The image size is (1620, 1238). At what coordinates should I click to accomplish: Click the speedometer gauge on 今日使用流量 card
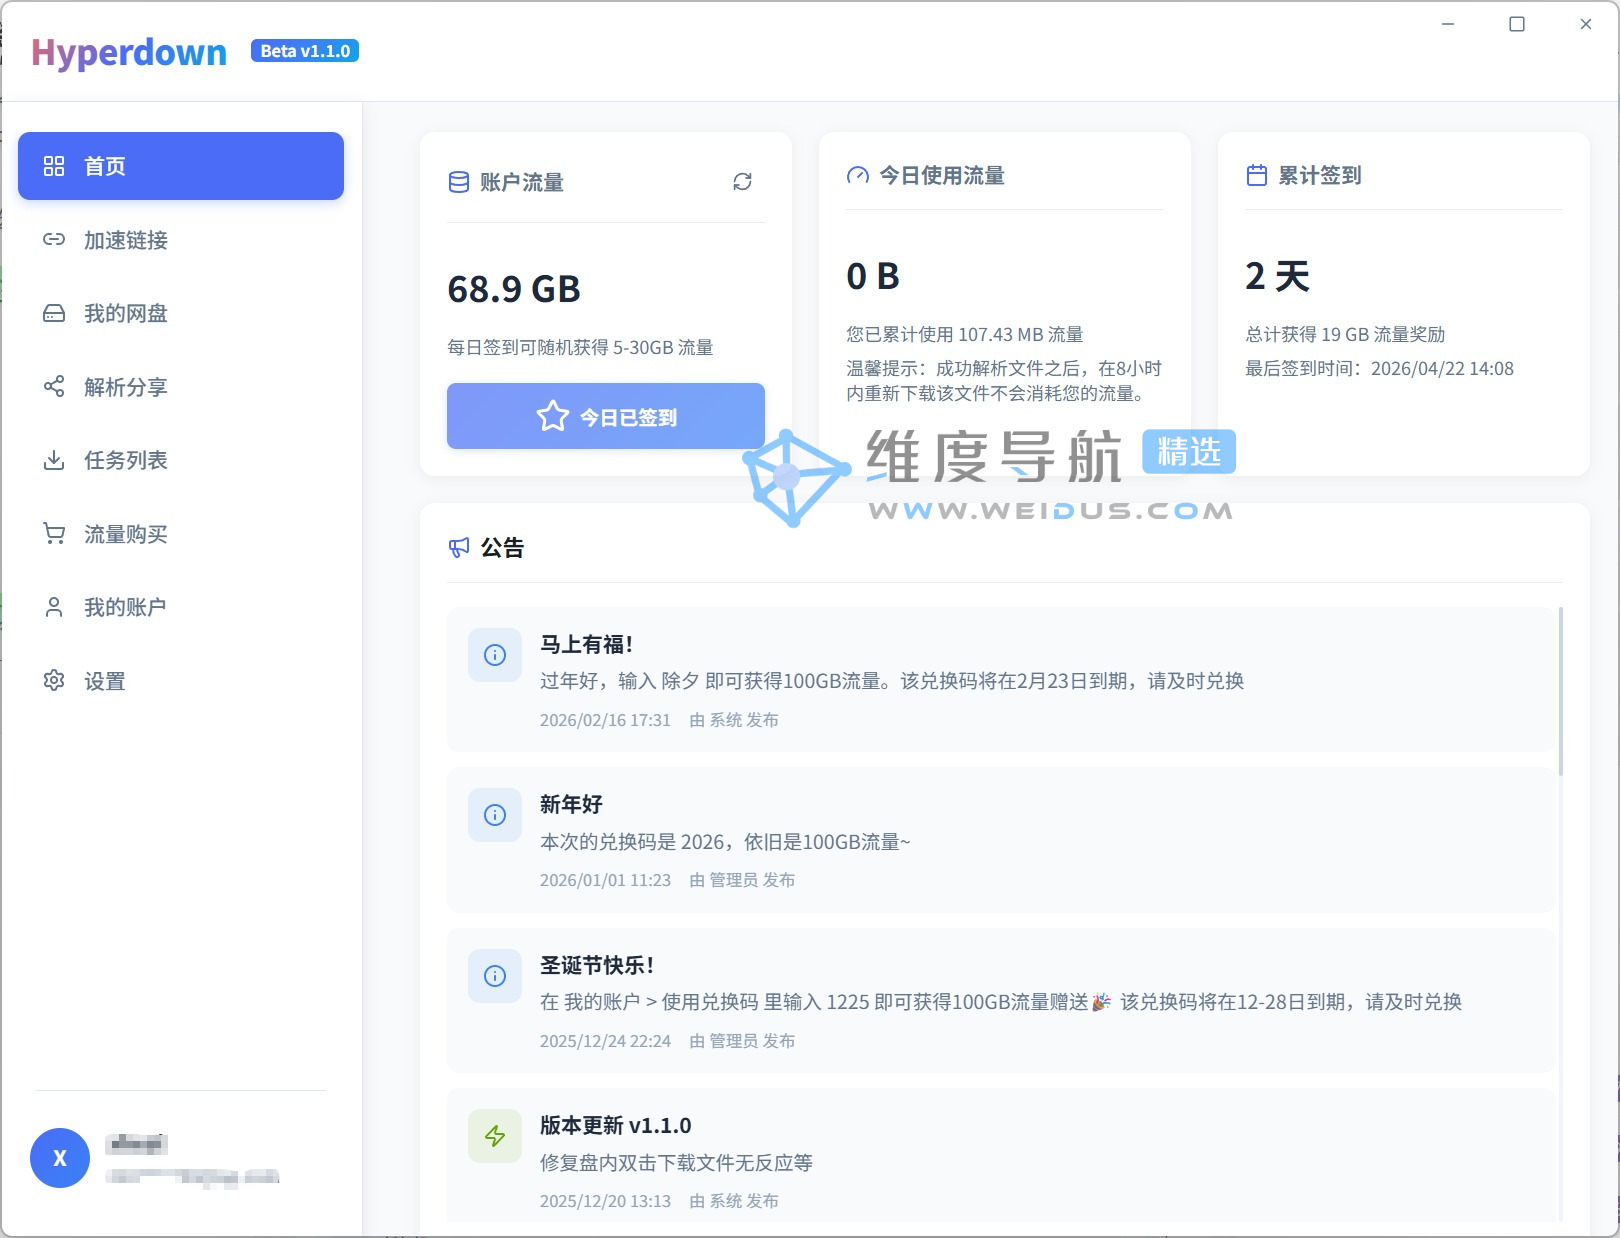click(855, 175)
